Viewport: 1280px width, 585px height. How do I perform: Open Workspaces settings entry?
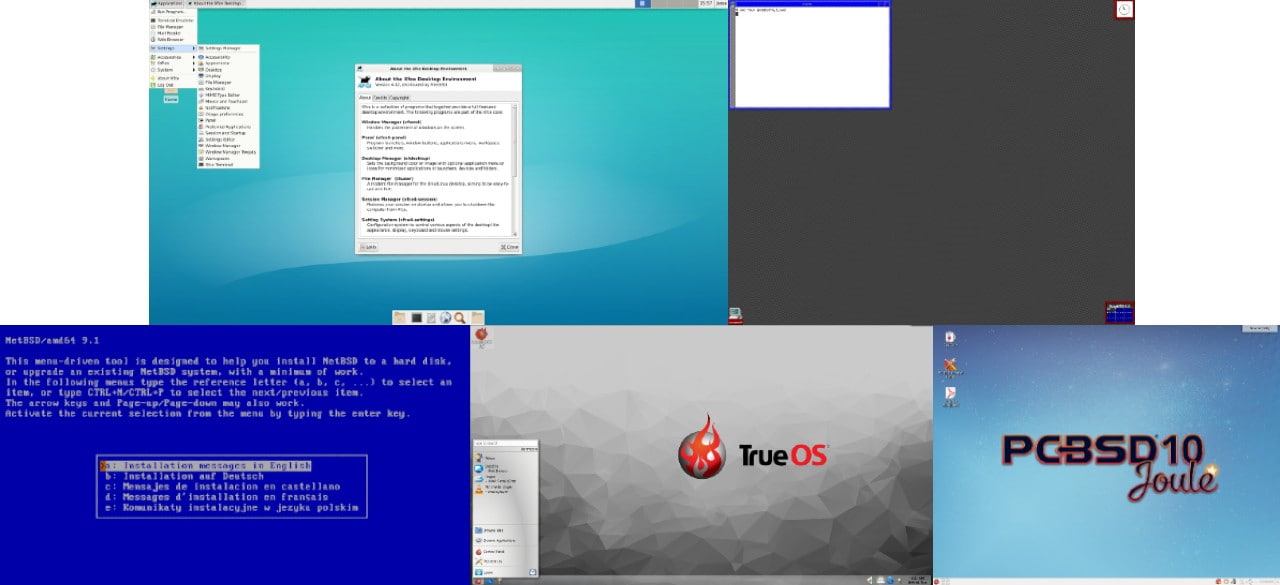pos(228,158)
